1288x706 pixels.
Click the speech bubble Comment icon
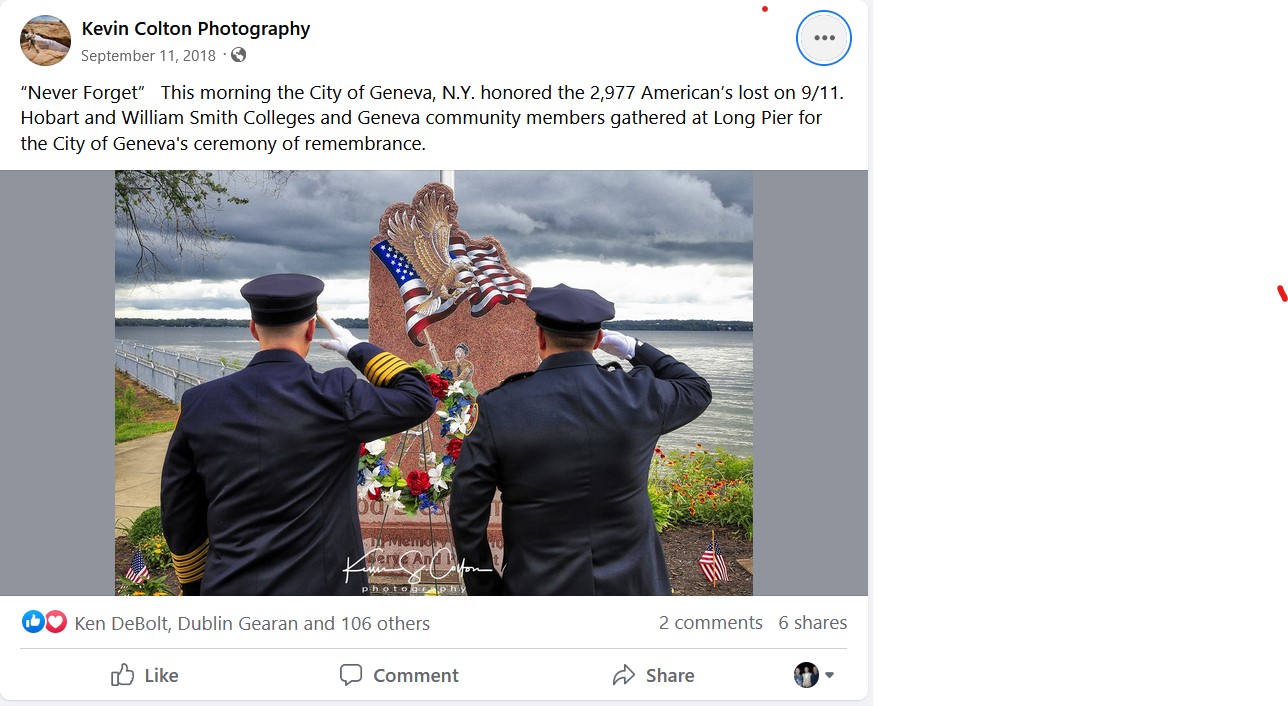(x=351, y=675)
